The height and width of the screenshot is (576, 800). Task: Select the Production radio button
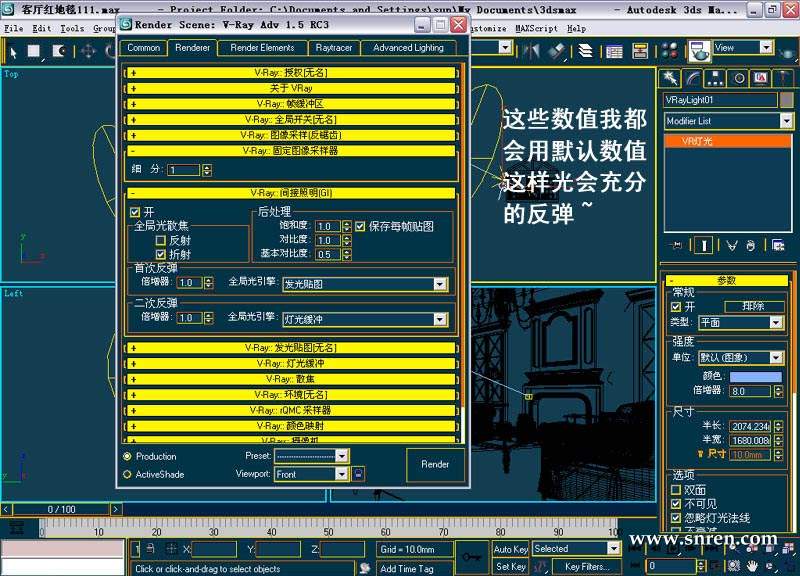click(127, 456)
